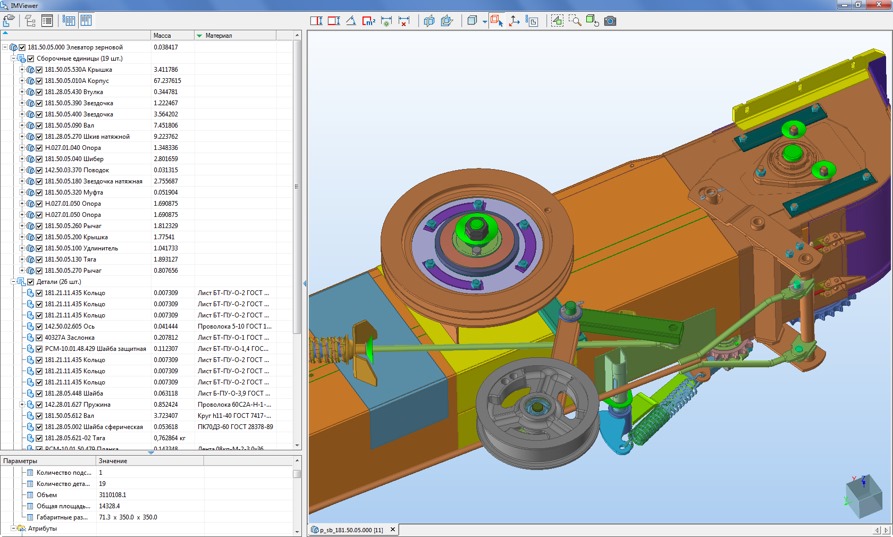Image resolution: width=893 pixels, height=537 pixels.
Task: Switch to the p_sb_181.50.05.000 document tab
Action: (x=351, y=529)
